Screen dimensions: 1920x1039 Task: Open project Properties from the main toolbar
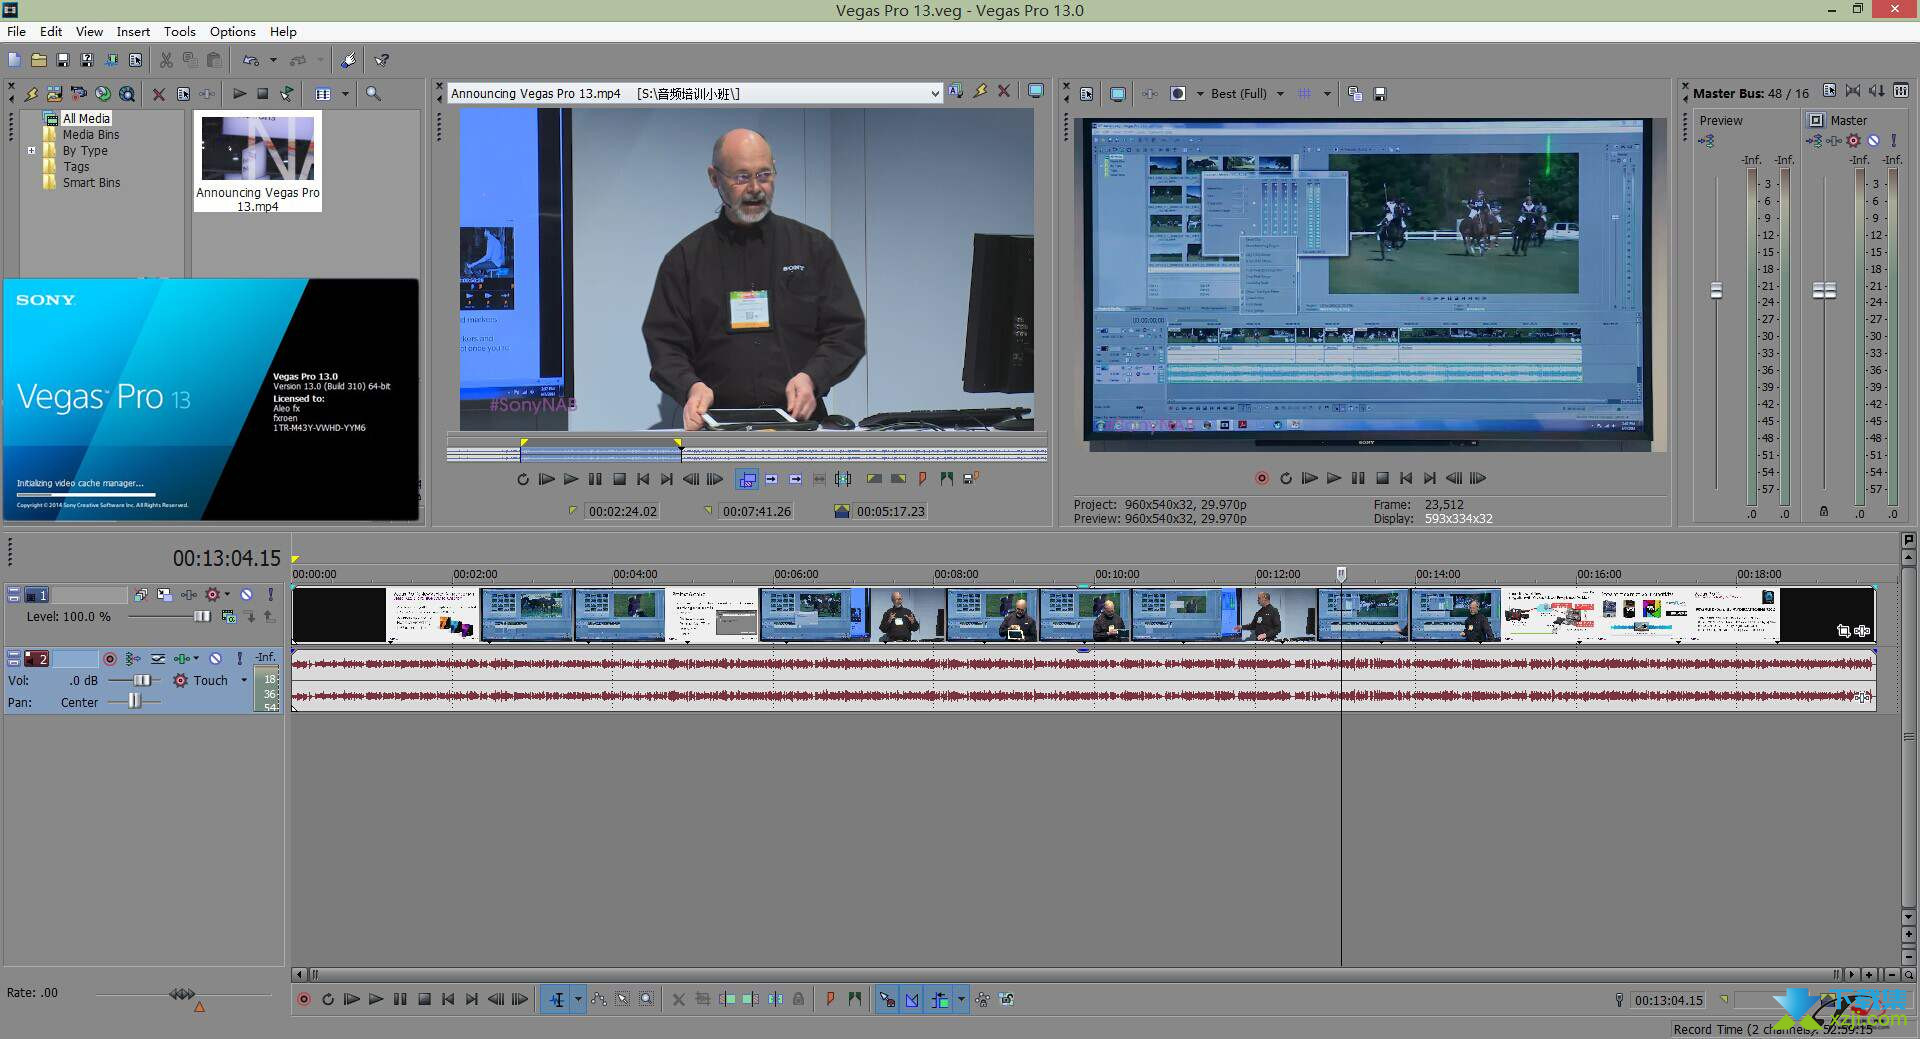click(135, 60)
